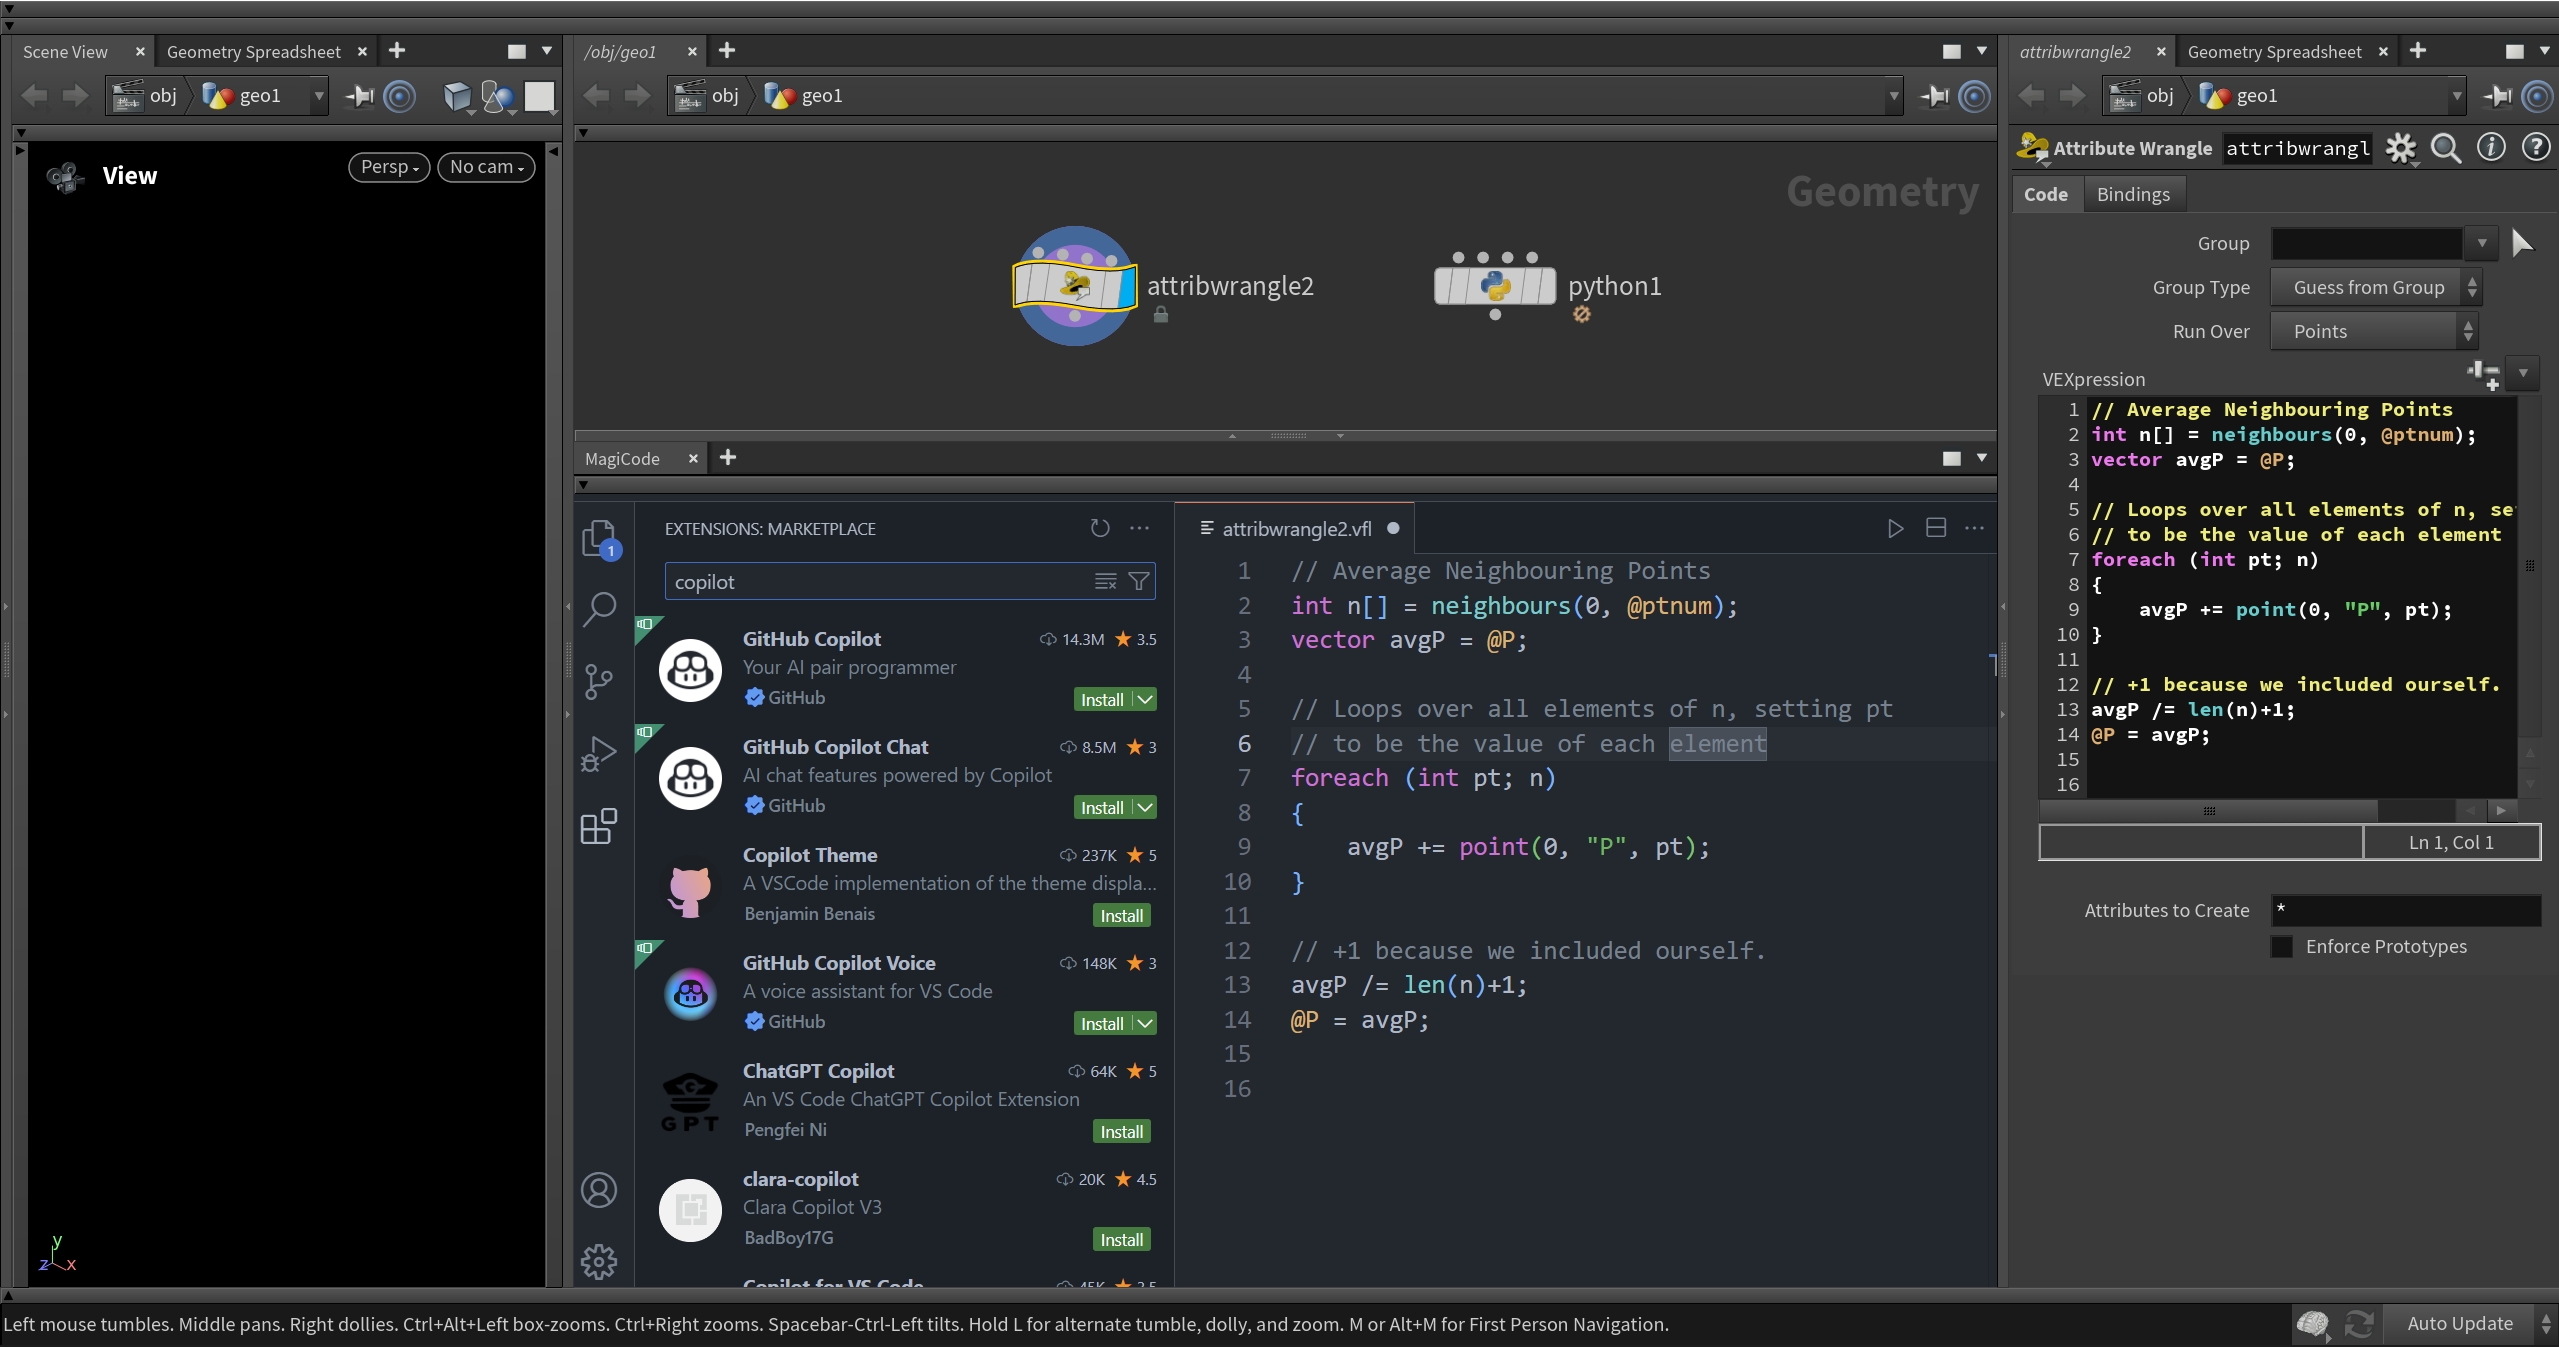2559x1347 pixels.
Task: Select the Geometry Spreadsheet tab beside Scene View
Action: 253,51
